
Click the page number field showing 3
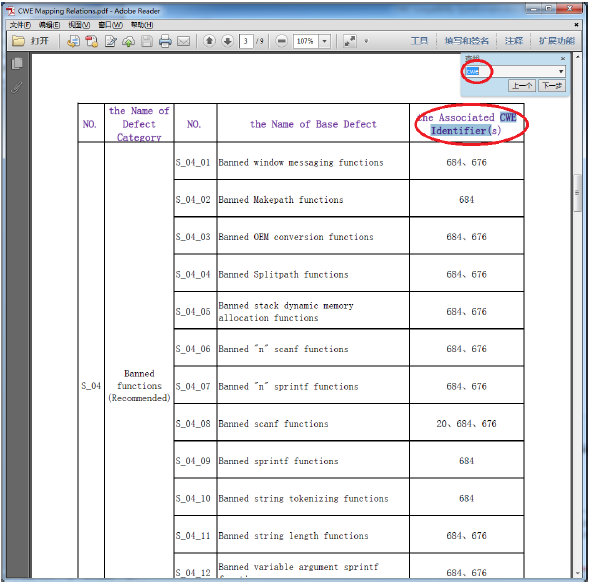click(246, 41)
